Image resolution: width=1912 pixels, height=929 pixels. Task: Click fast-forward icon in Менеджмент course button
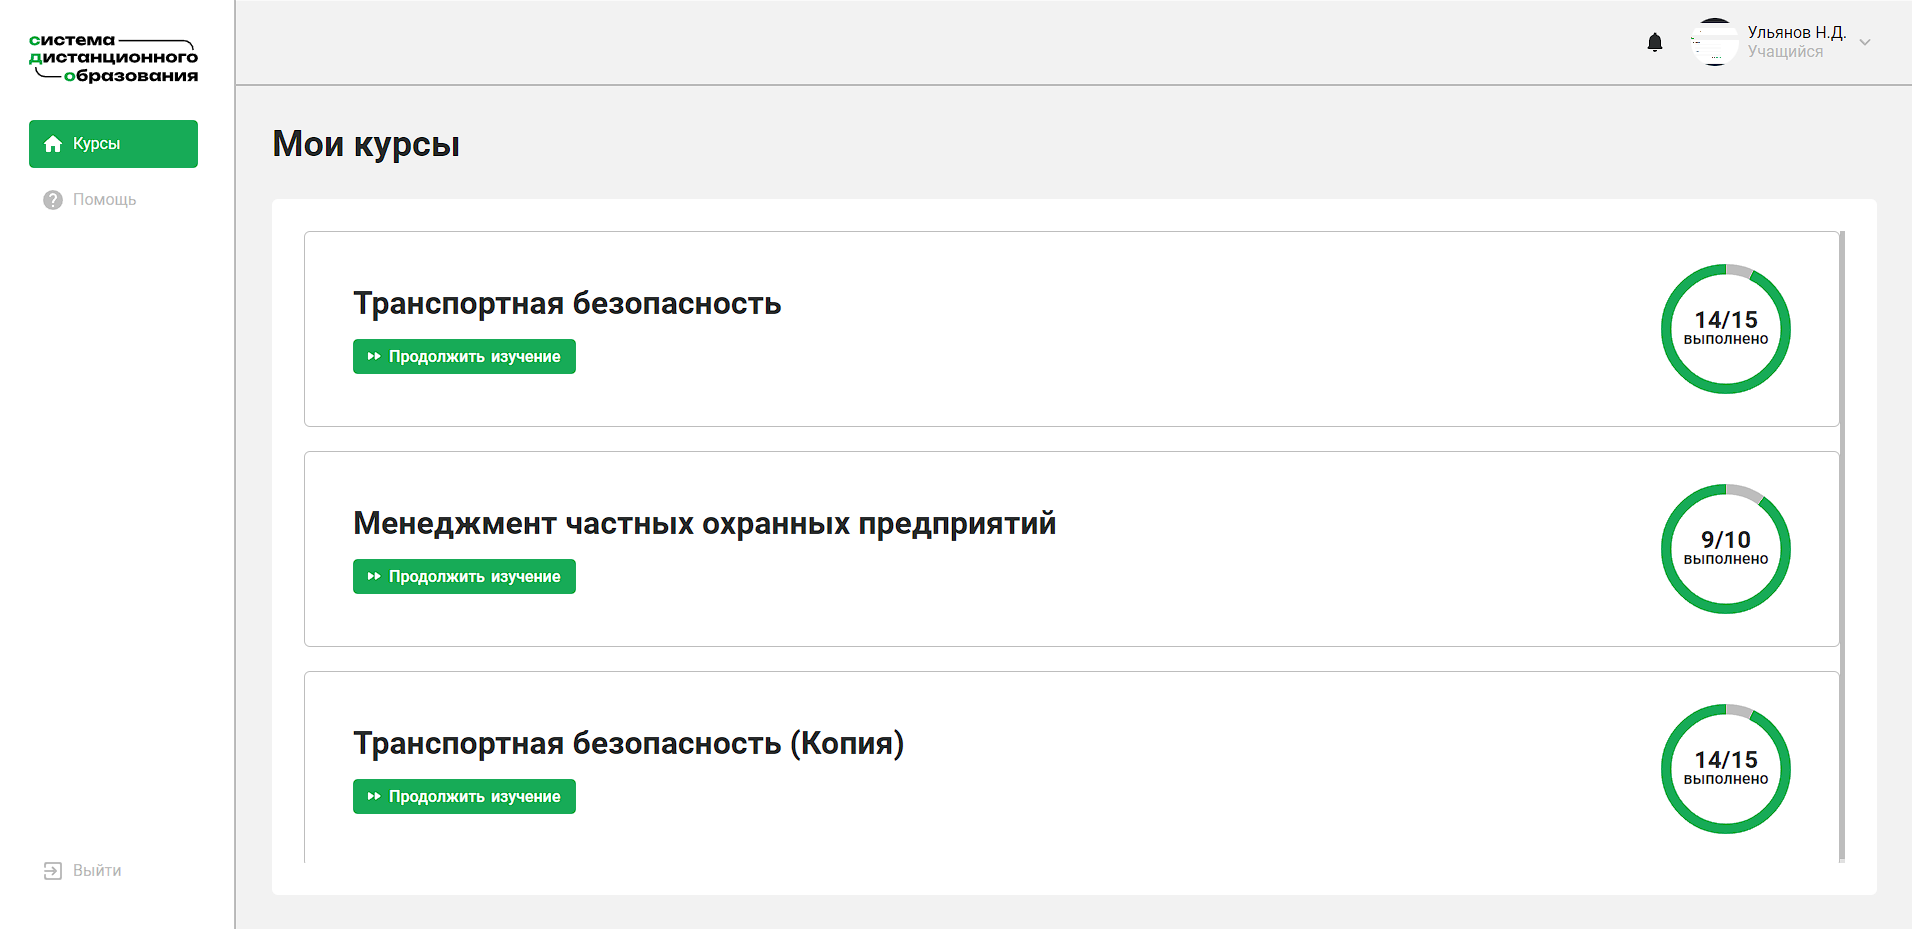coord(374,577)
